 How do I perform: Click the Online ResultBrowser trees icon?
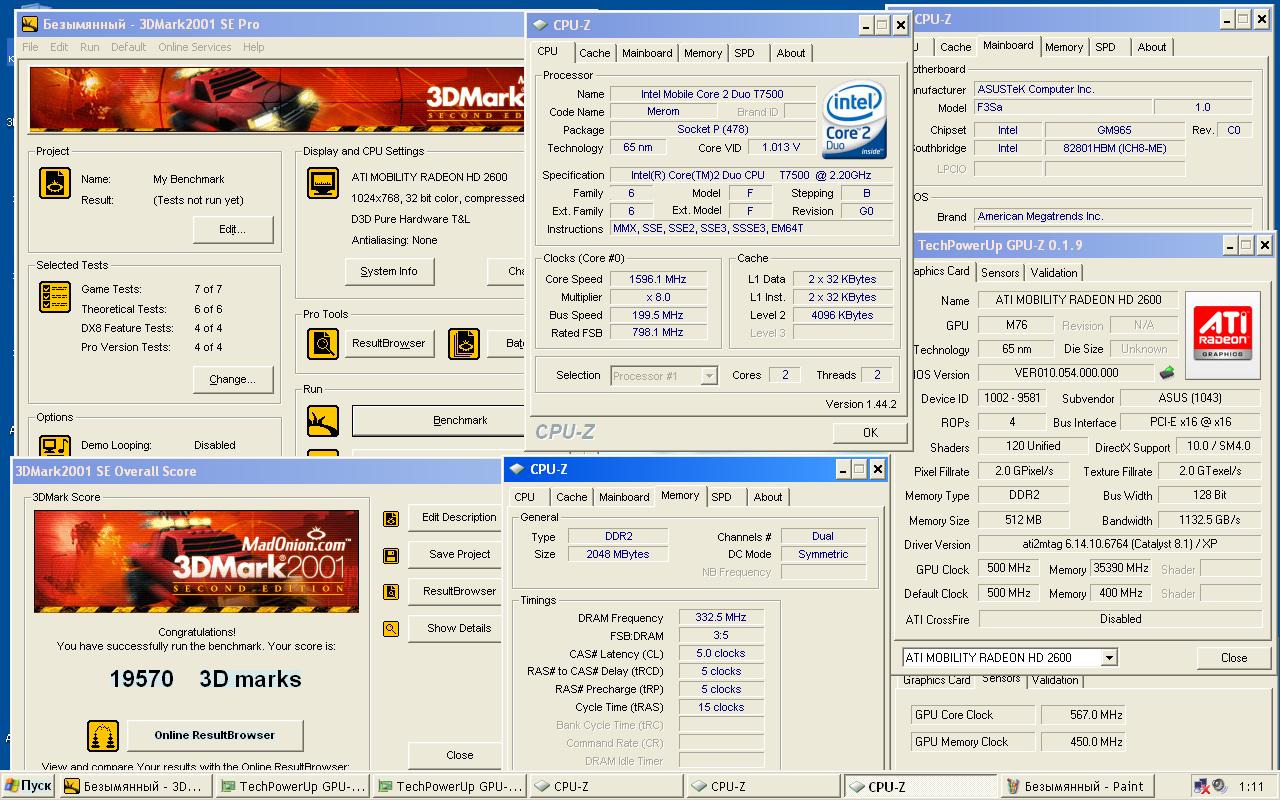(103, 736)
